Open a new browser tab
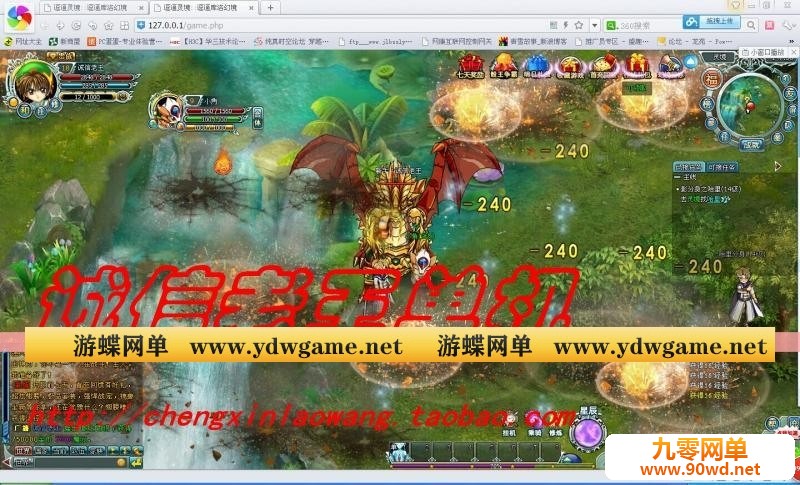The image size is (800, 485). coord(270,8)
